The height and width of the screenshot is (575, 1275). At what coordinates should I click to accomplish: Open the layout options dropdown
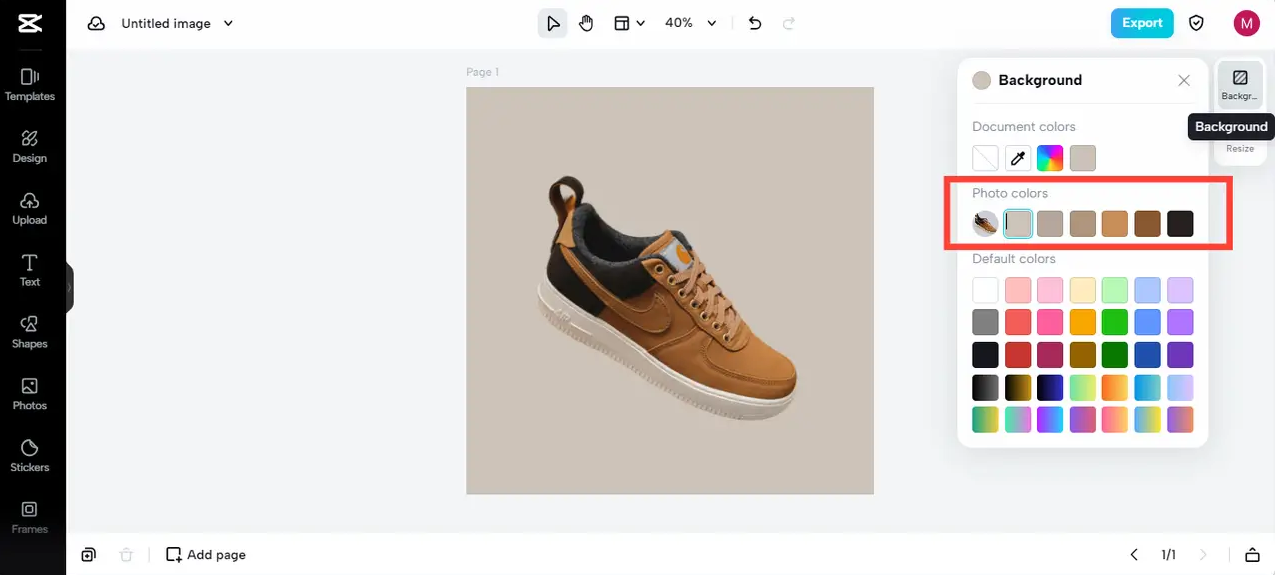(629, 23)
